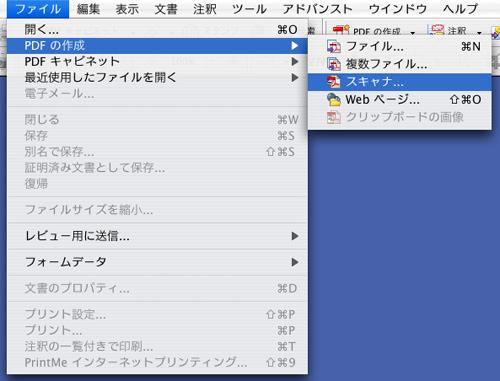Screen dimensions: 500x381
Task: Click the ファイル... create PDF icon
Action: (334, 47)
